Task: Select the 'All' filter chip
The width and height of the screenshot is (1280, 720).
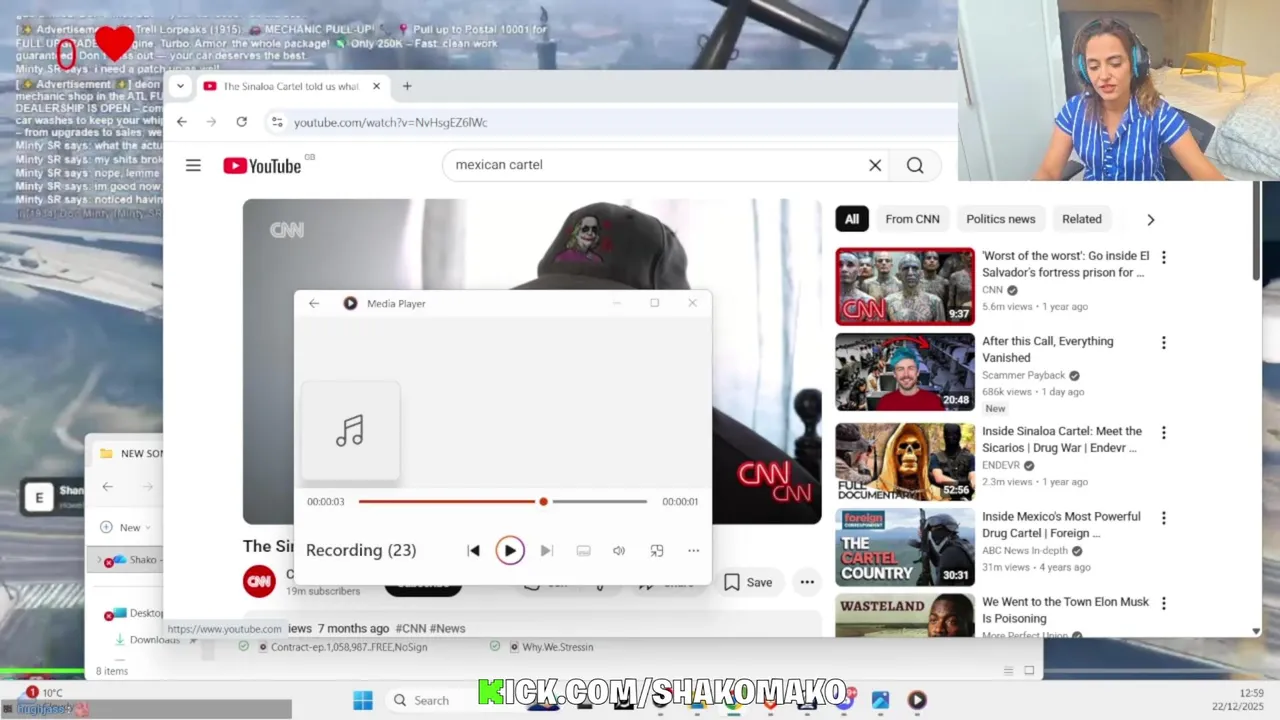Action: (x=852, y=219)
